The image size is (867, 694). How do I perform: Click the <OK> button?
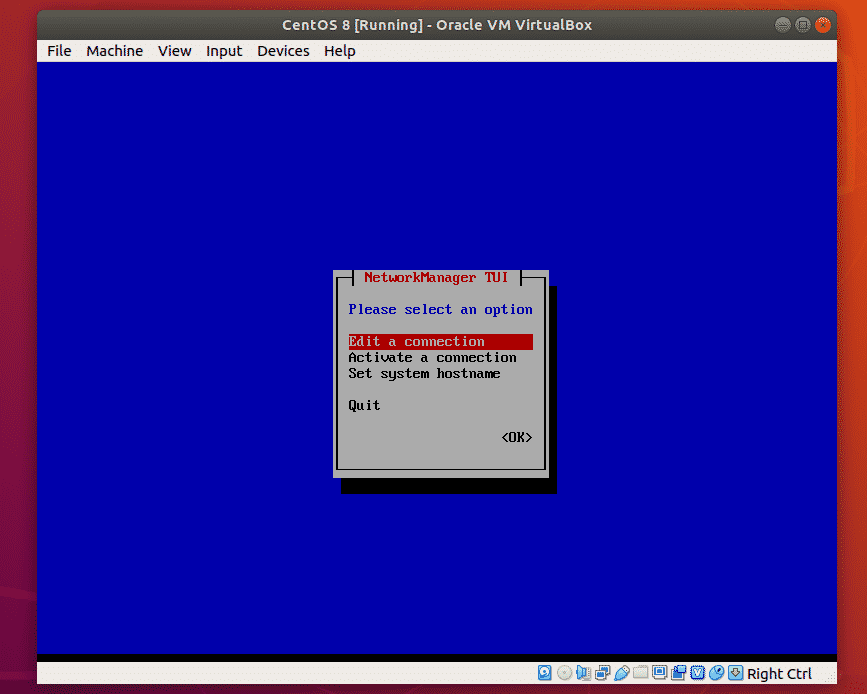coord(517,437)
